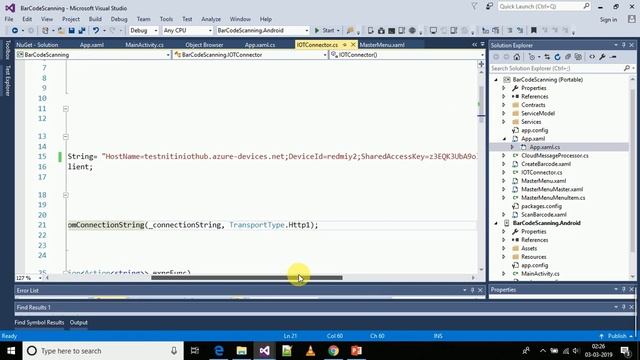Click the Refresh icon in Solution Explorer
640x360 pixels.
557,57
